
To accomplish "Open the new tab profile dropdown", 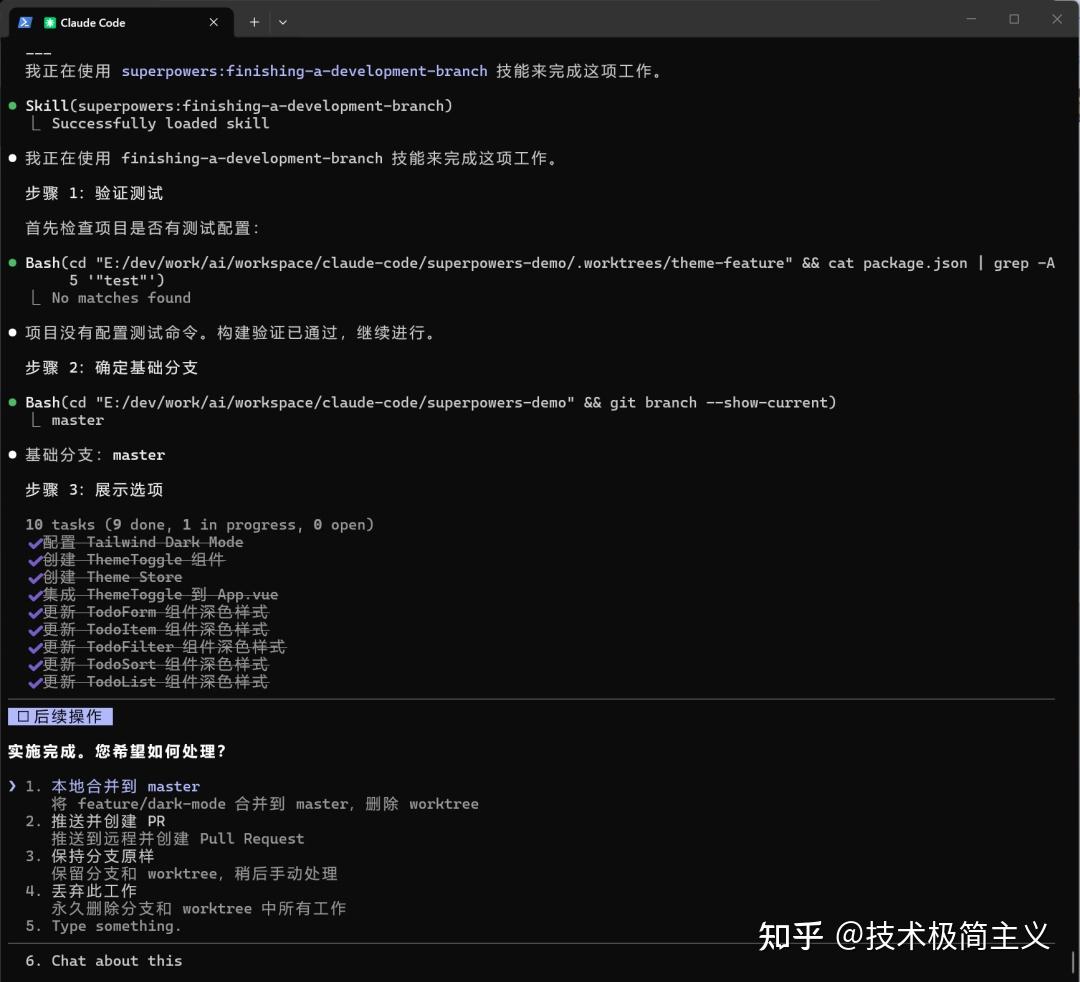I will (282, 22).
